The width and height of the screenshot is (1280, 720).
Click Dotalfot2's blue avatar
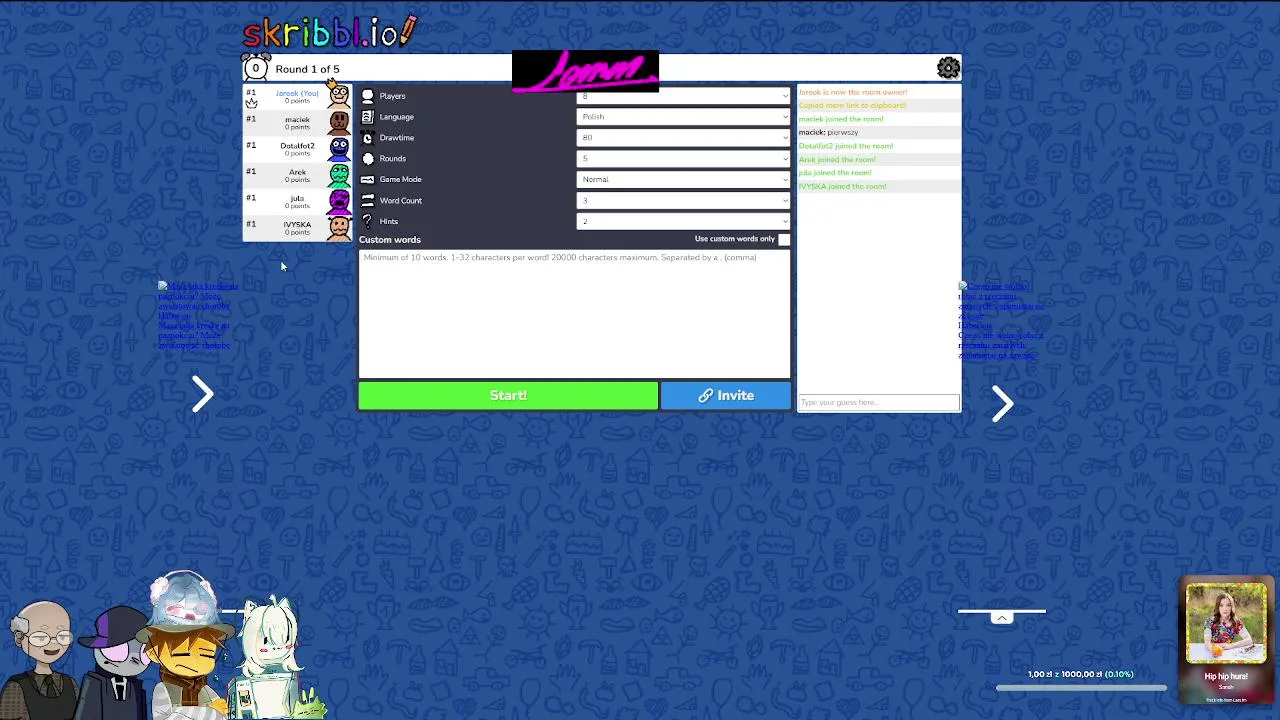coord(339,149)
